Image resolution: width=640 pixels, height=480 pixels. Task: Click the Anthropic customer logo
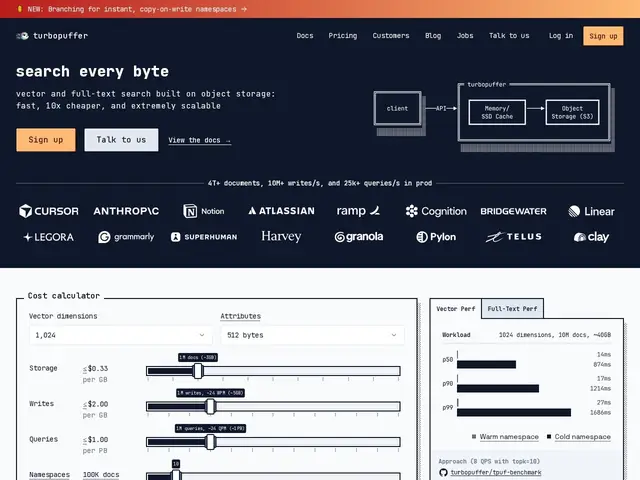tap(126, 211)
